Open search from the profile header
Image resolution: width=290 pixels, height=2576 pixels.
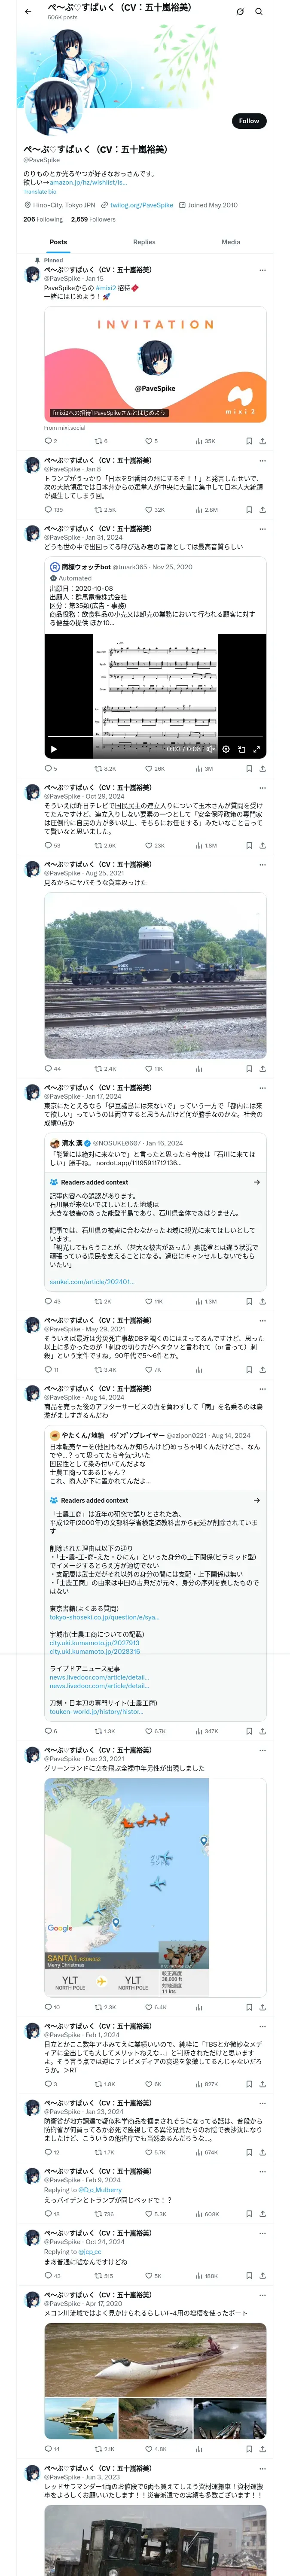(x=258, y=12)
